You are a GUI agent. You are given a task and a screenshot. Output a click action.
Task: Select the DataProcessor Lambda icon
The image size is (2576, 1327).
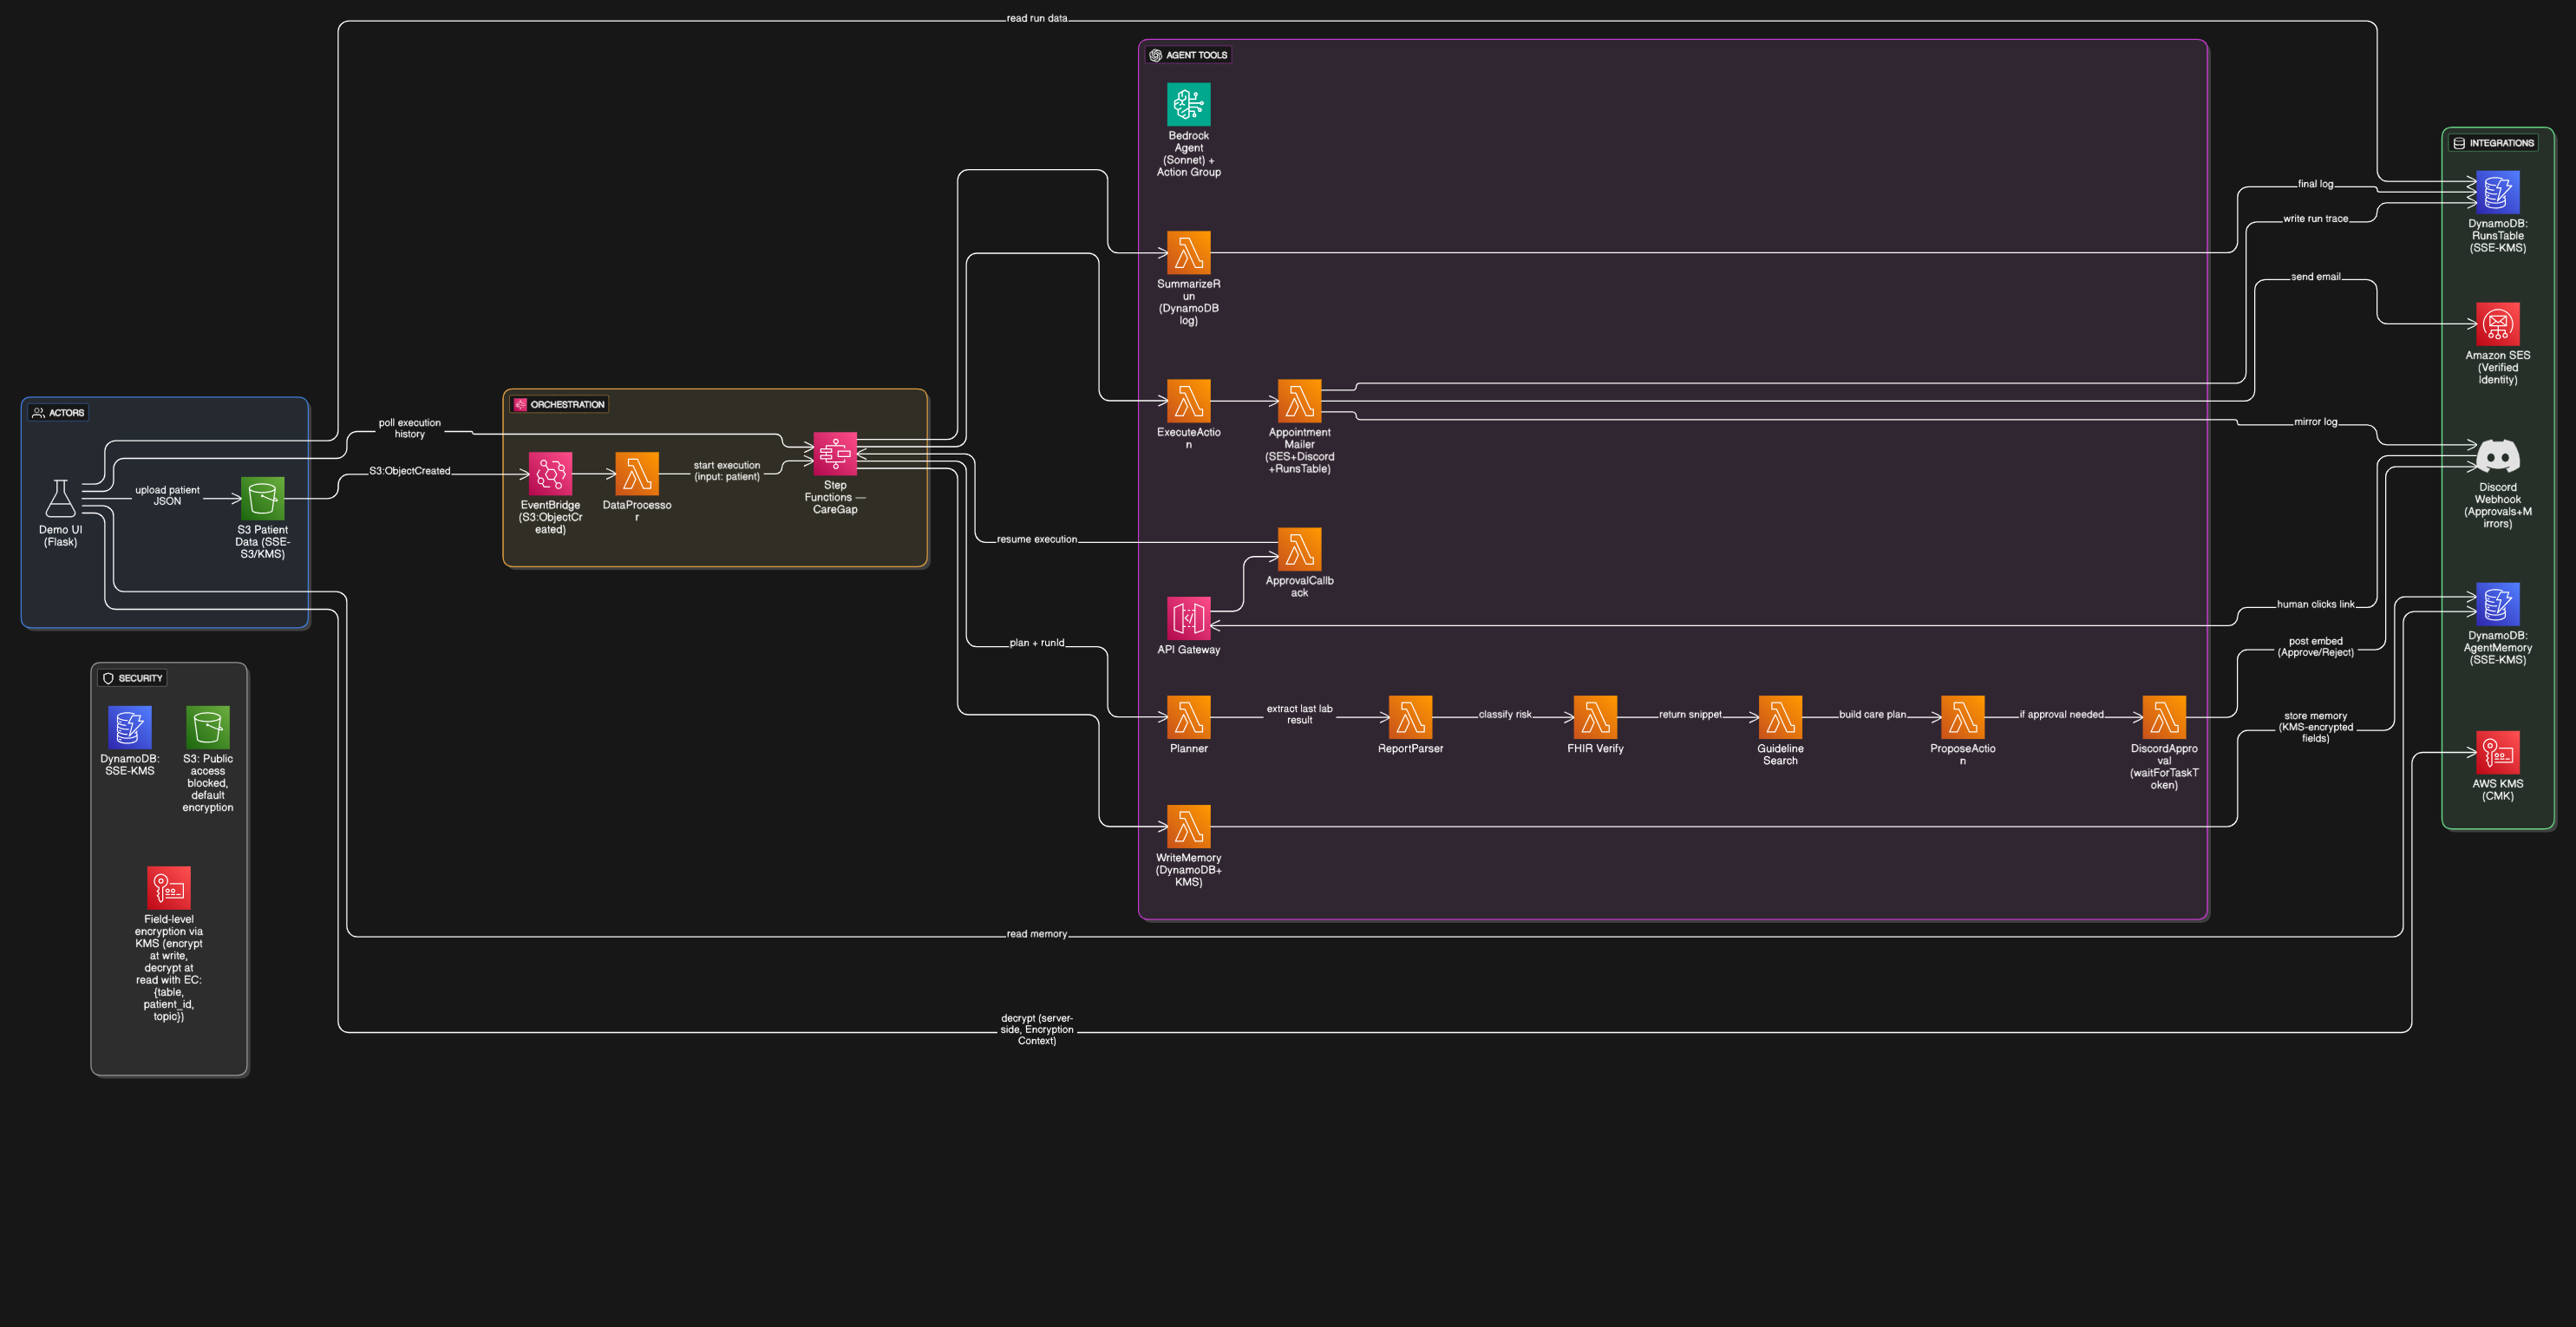[637, 474]
